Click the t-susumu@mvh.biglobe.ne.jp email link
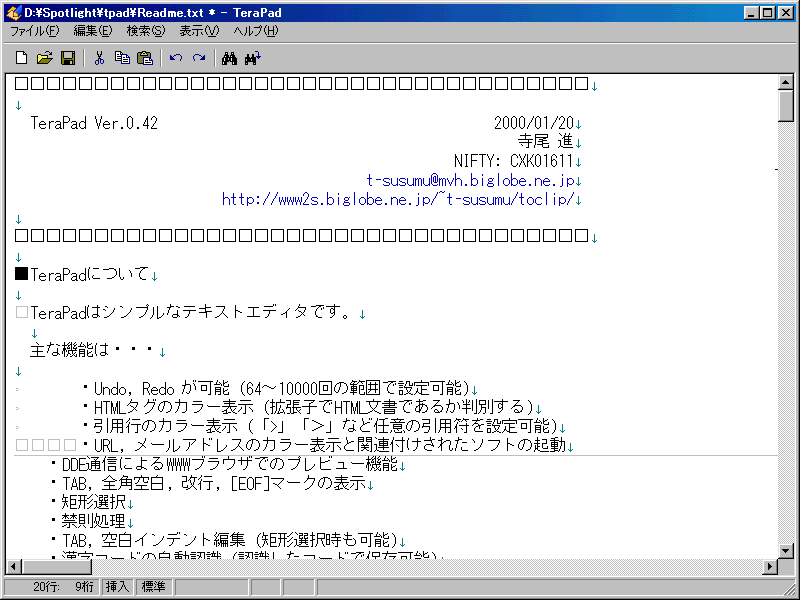The height and width of the screenshot is (600, 800). (x=470, y=181)
